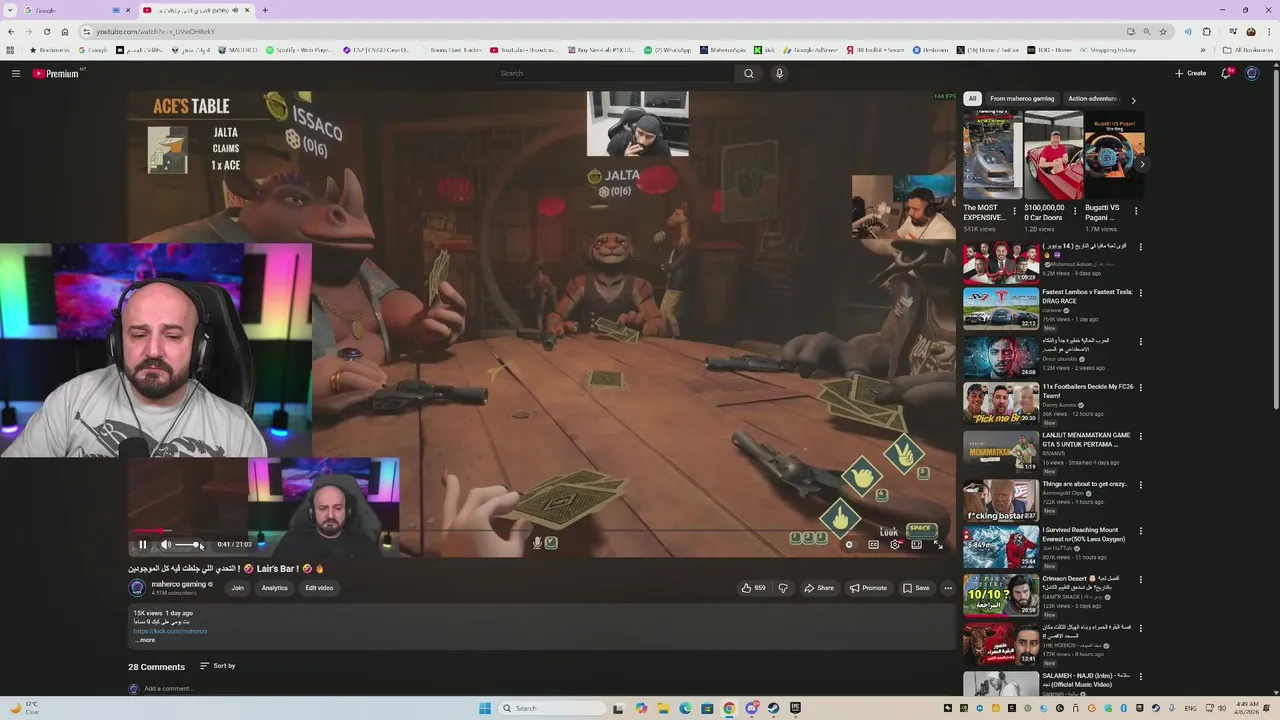
Task: Open Discord from the taskbar
Action: 751,708
